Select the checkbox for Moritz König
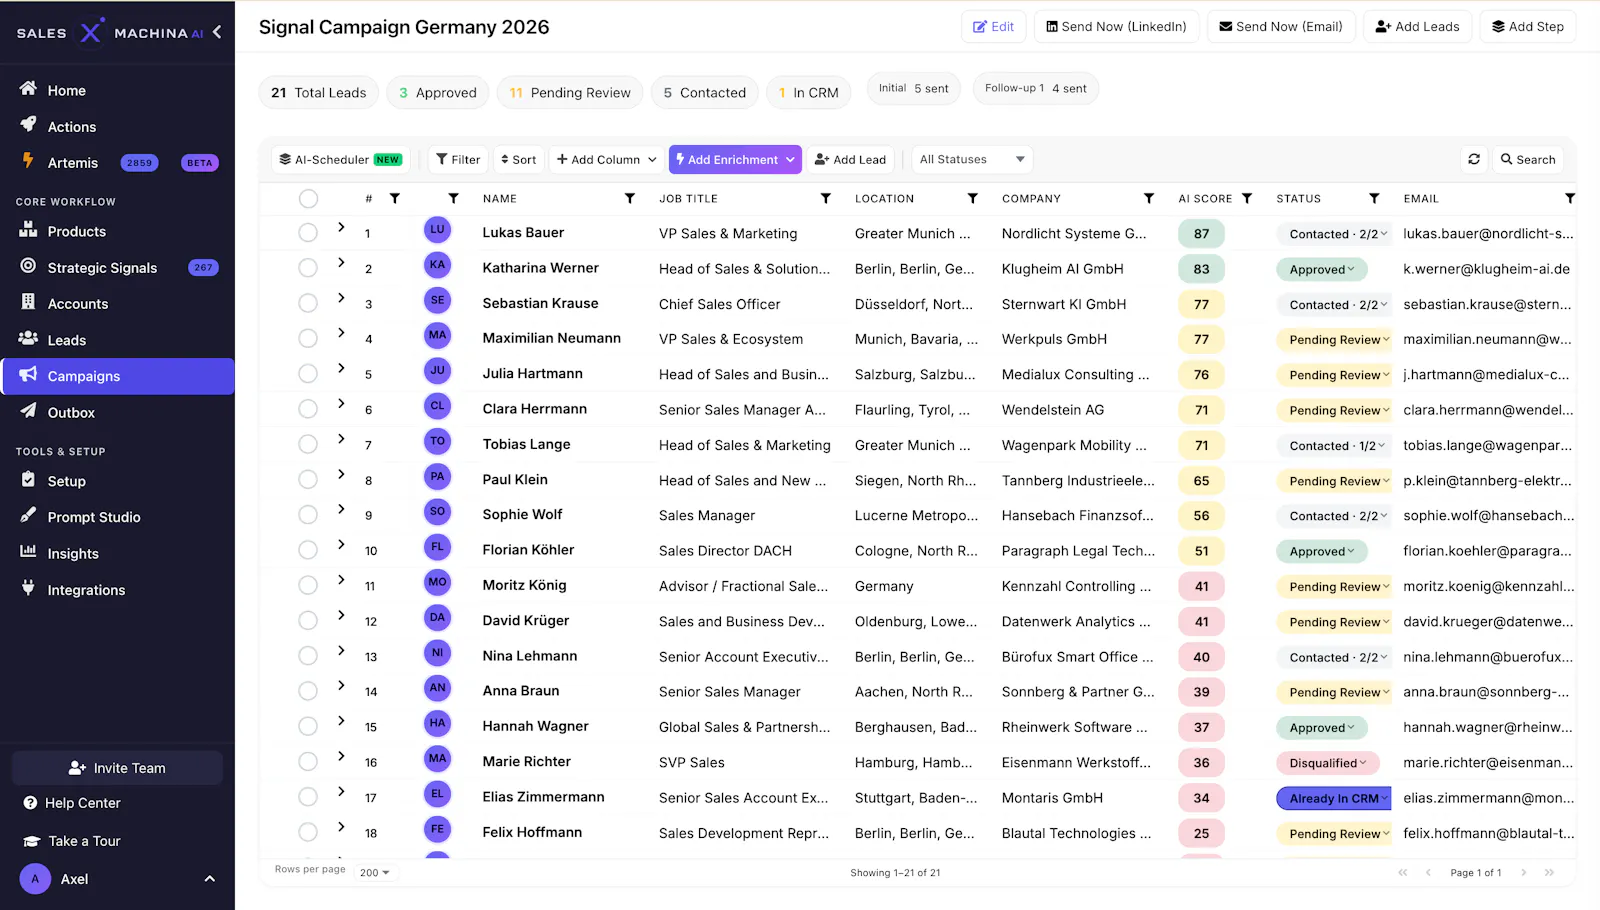 (x=308, y=585)
